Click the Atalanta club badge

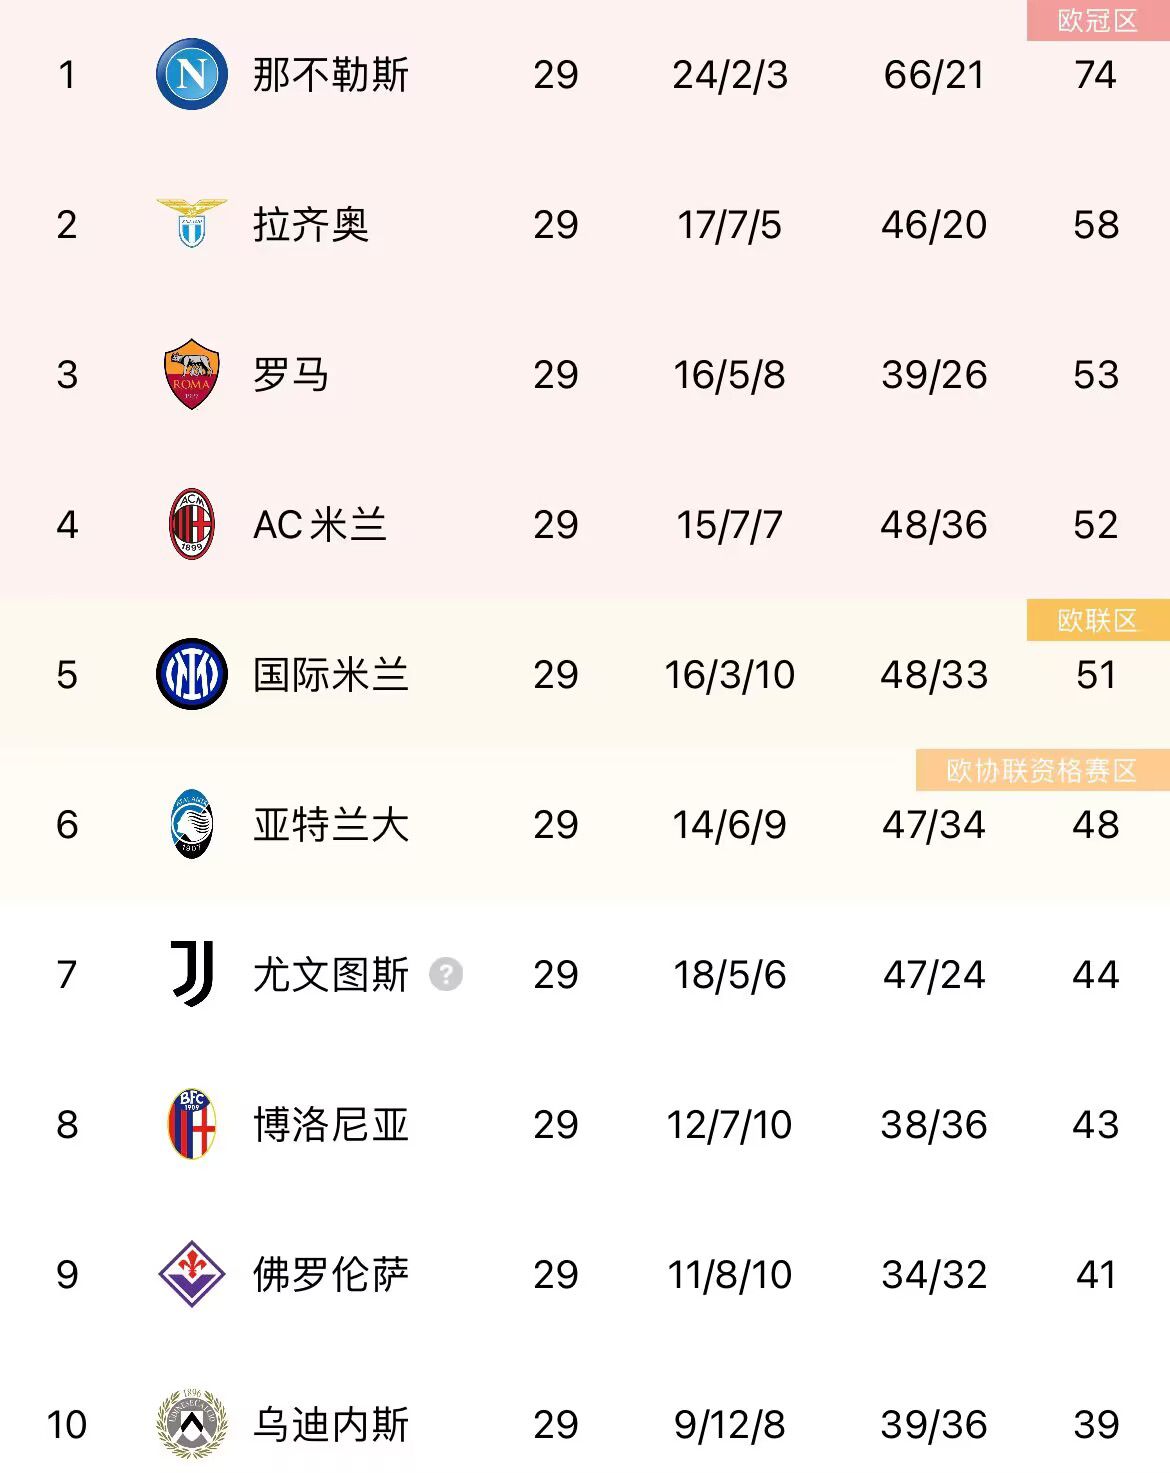(192, 824)
